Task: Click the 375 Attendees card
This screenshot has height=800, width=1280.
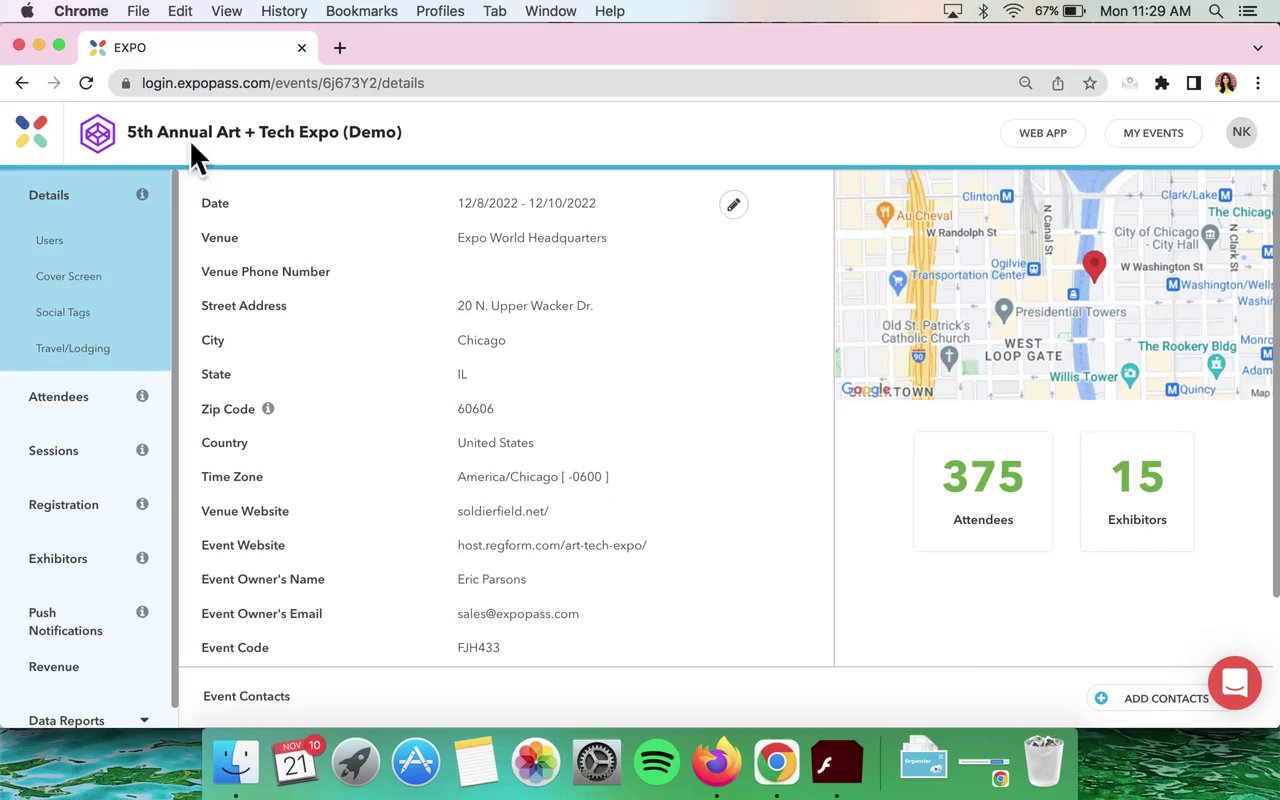Action: (x=983, y=491)
